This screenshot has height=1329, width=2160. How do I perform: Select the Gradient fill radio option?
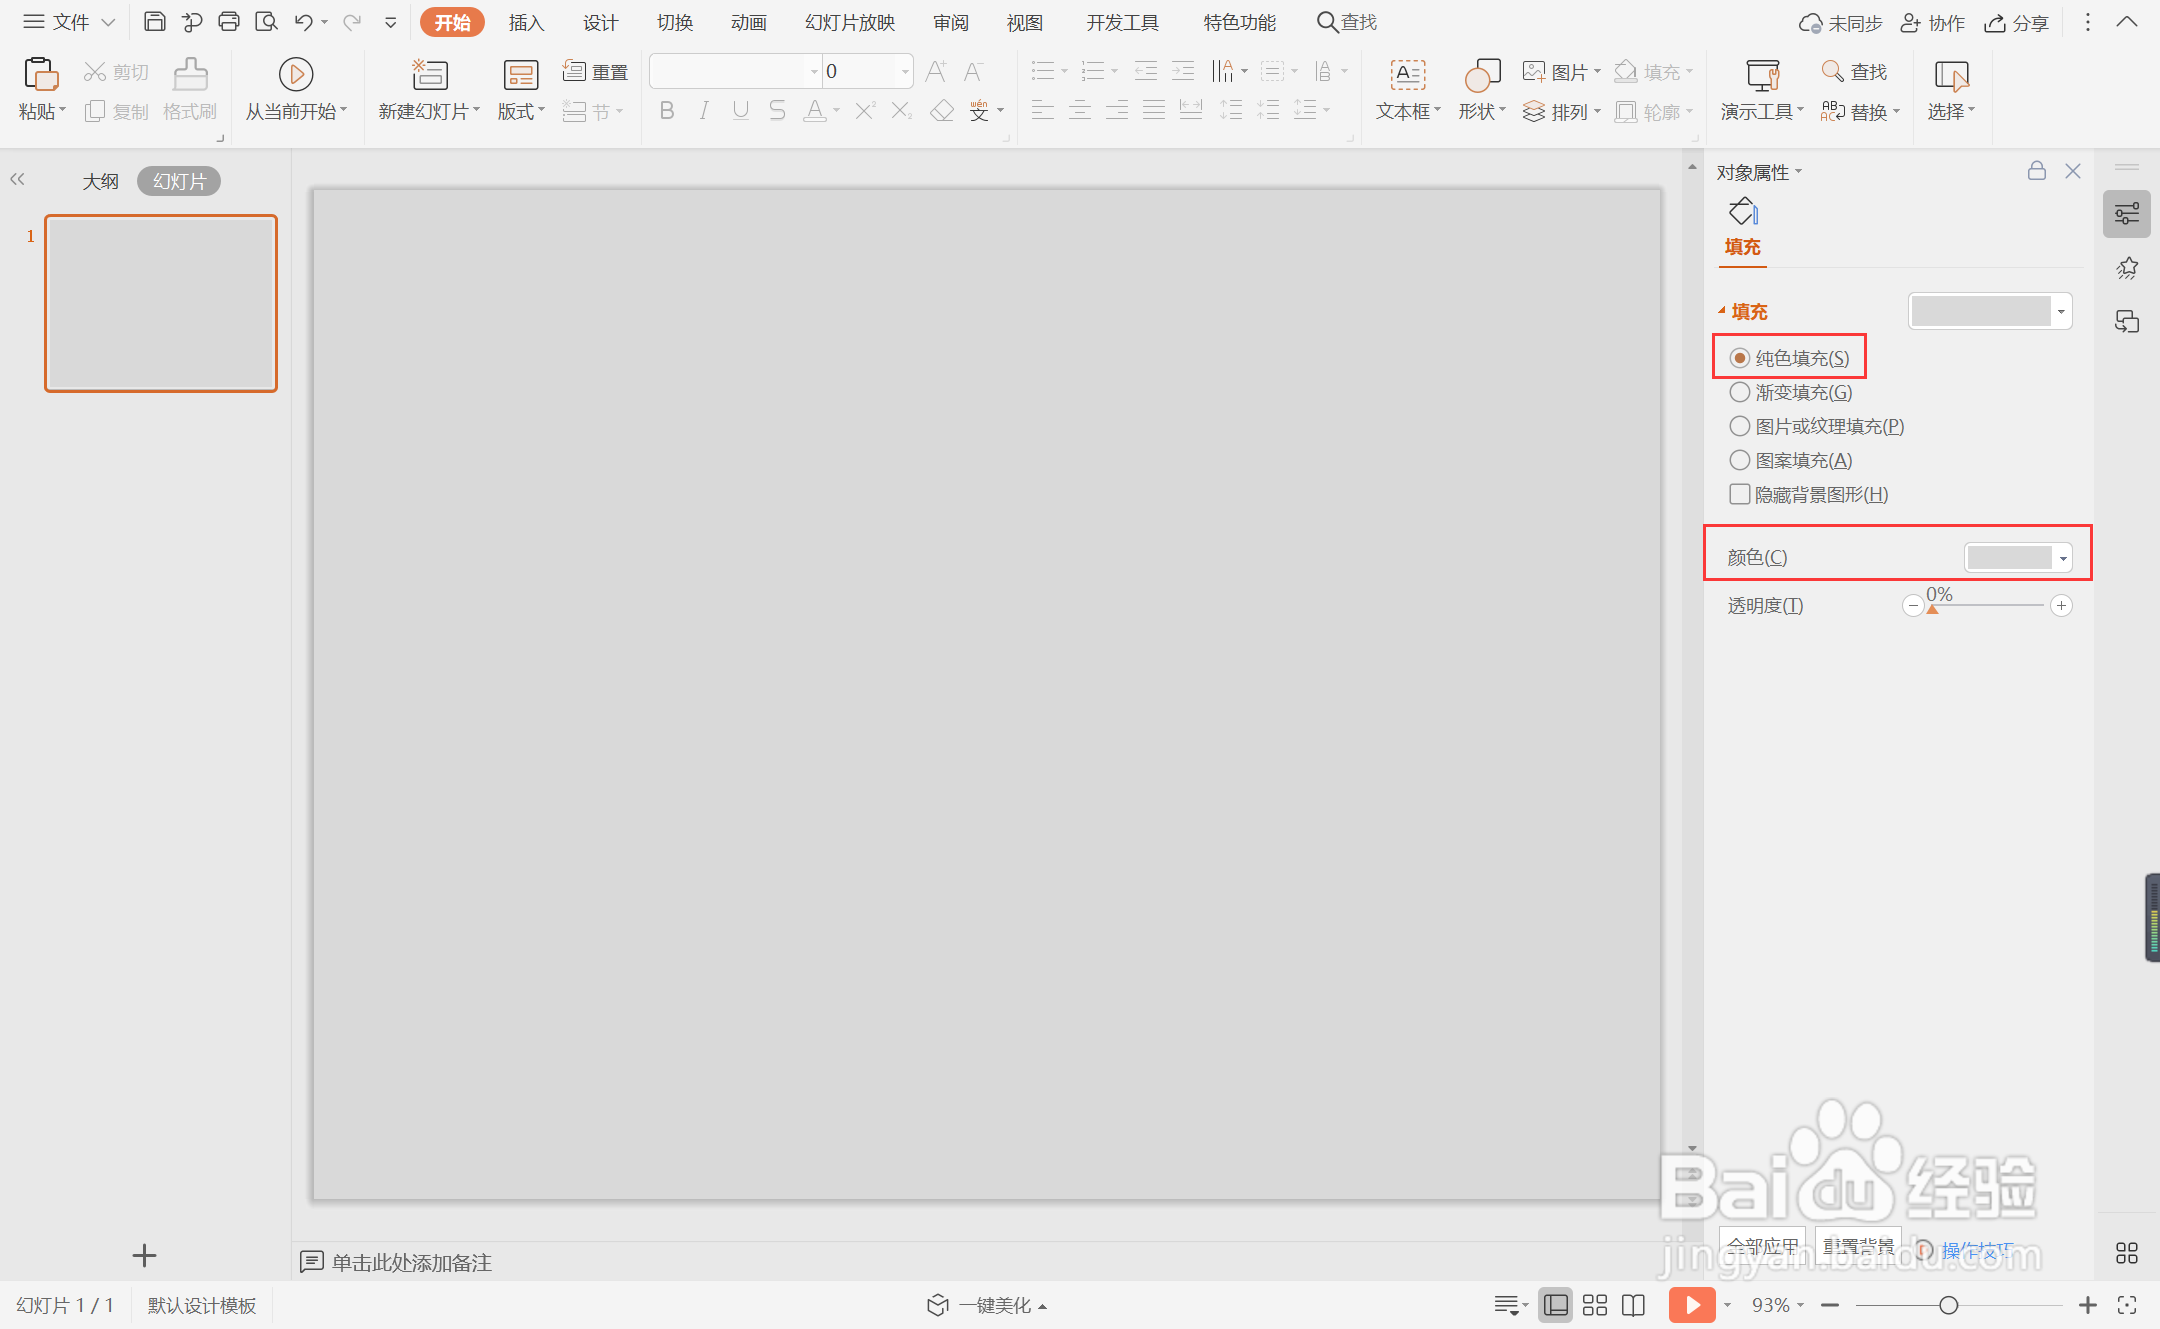(x=1740, y=392)
